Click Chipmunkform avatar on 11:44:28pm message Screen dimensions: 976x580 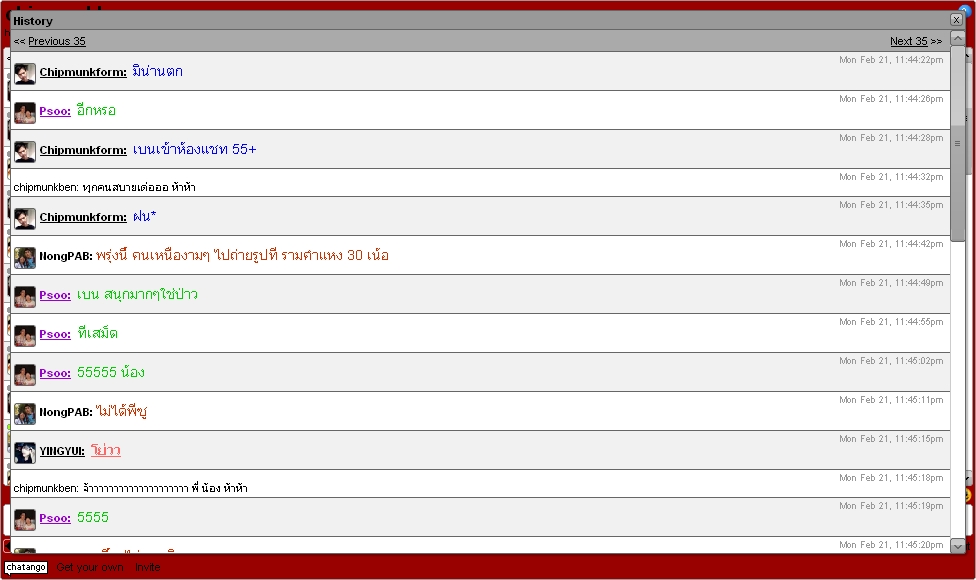coord(25,151)
